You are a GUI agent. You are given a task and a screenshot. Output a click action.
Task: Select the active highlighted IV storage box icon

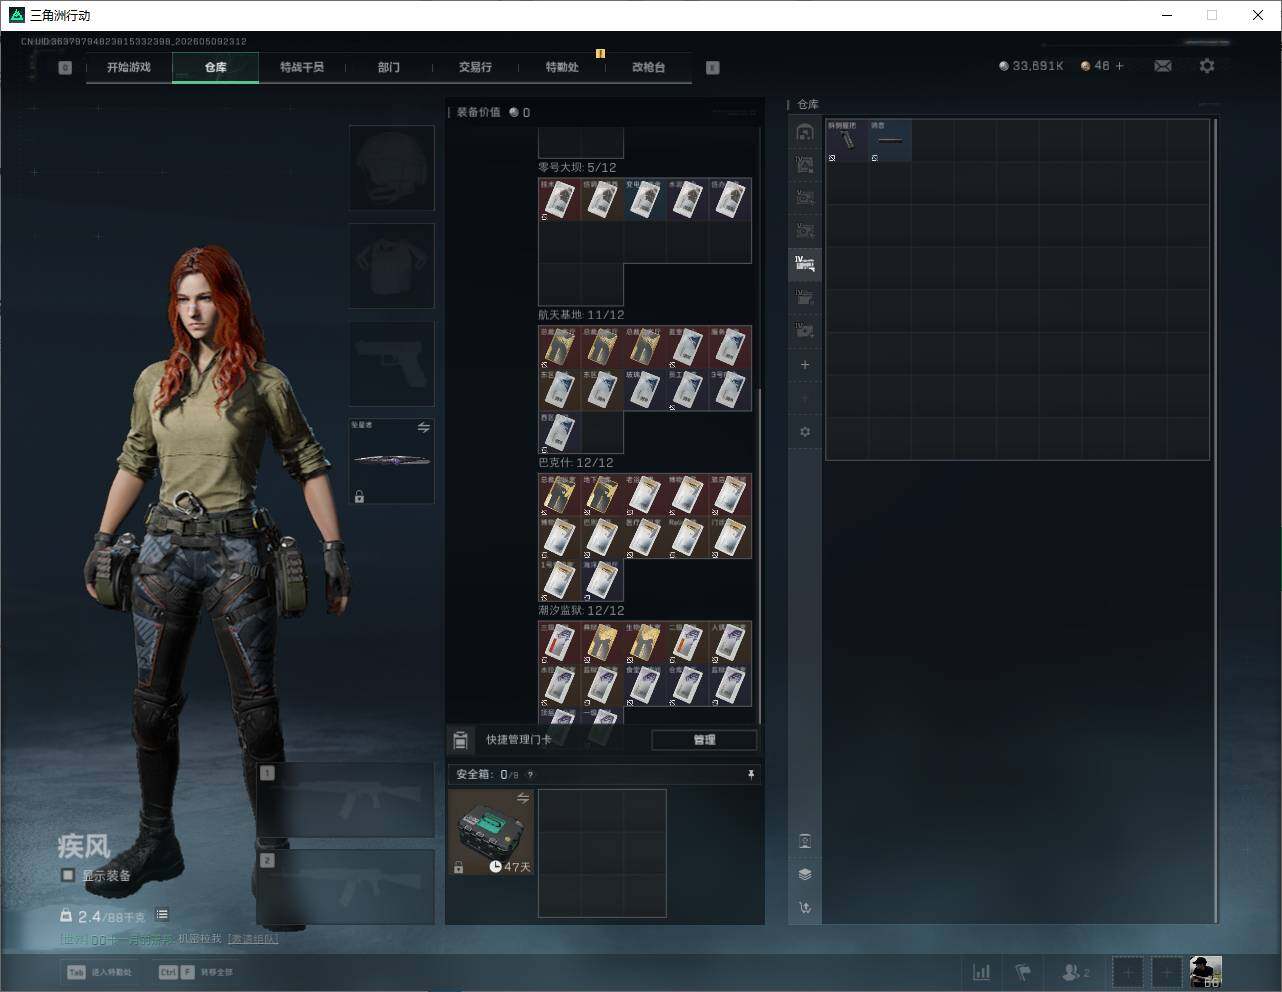pos(805,264)
